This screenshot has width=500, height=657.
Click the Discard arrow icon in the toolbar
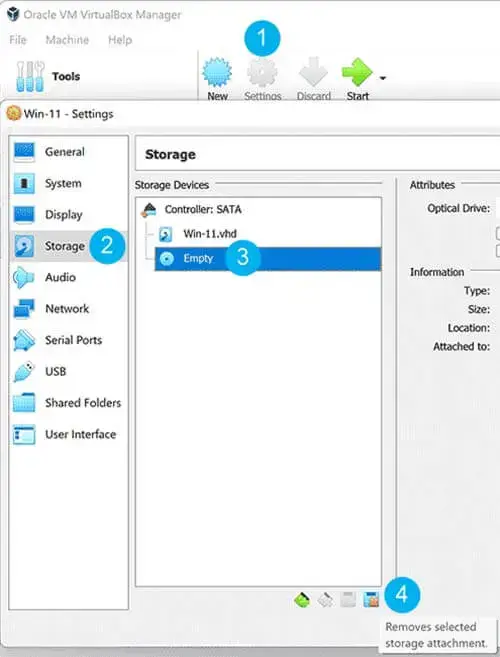[x=313, y=72]
